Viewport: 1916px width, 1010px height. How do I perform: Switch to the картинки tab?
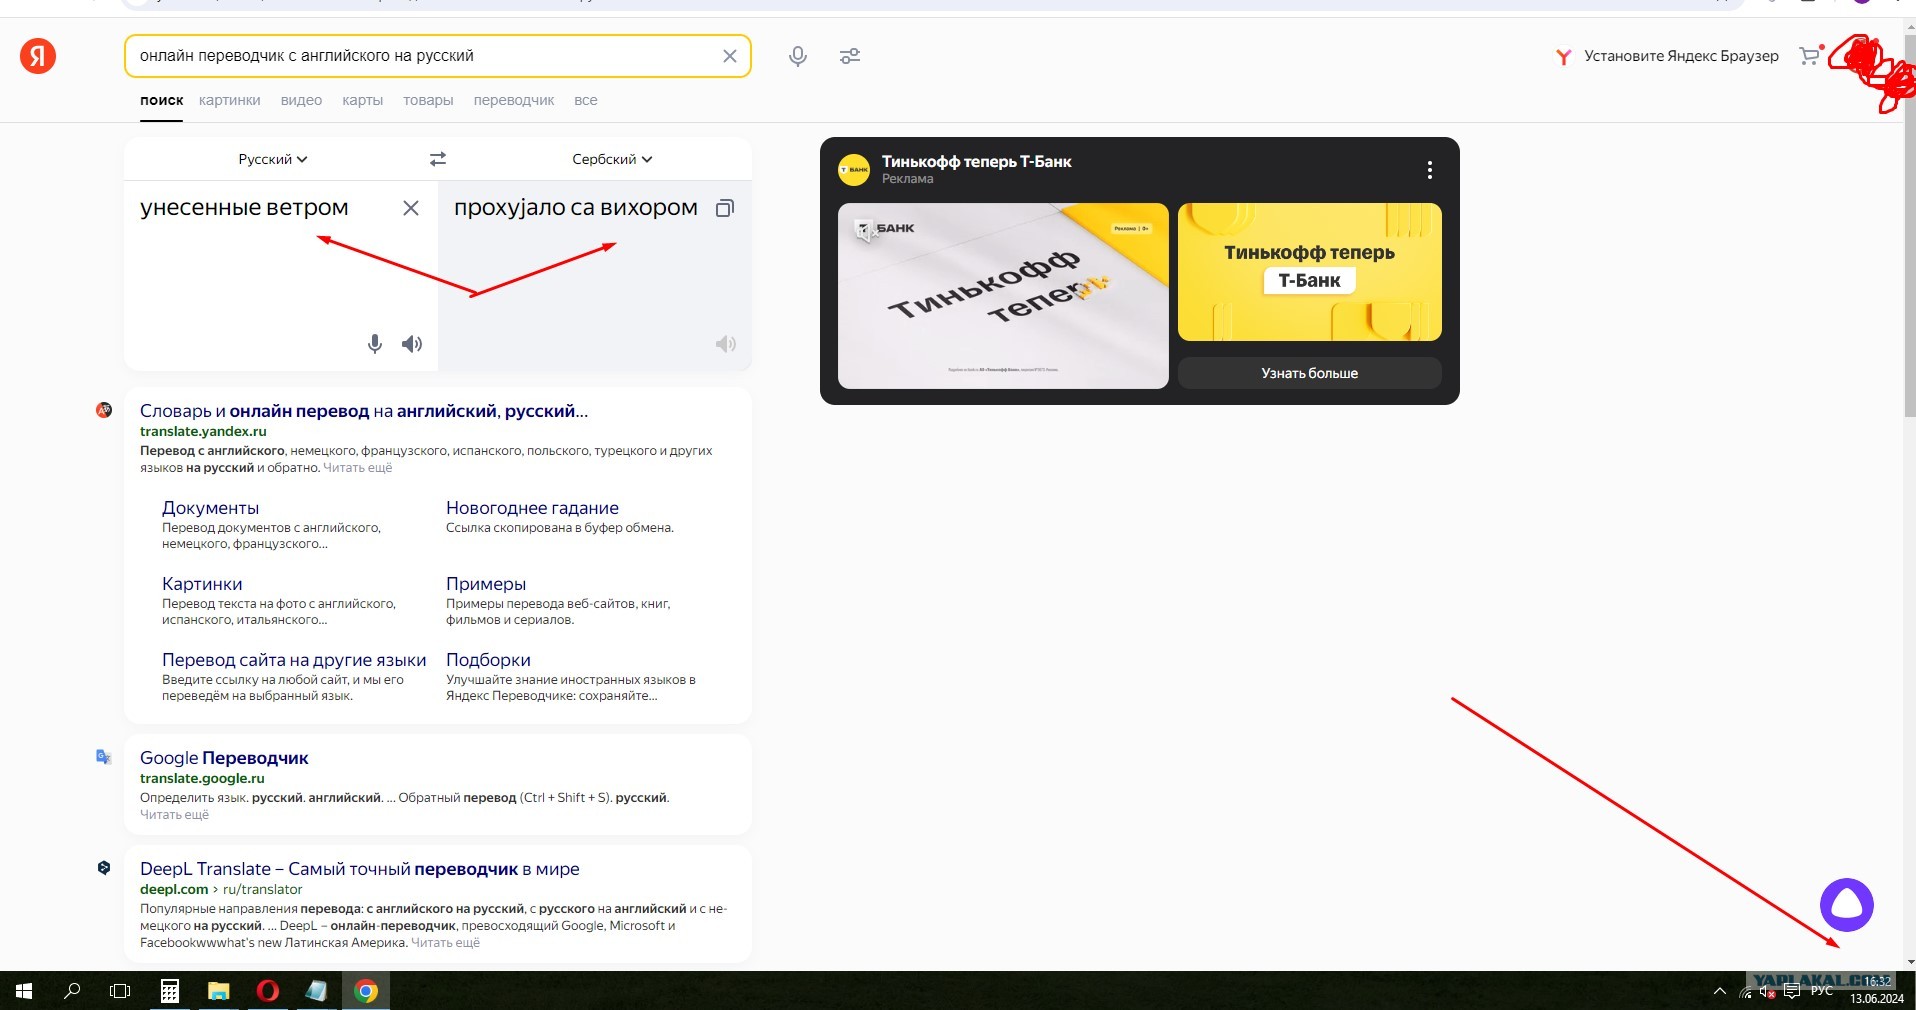pyautogui.click(x=230, y=100)
